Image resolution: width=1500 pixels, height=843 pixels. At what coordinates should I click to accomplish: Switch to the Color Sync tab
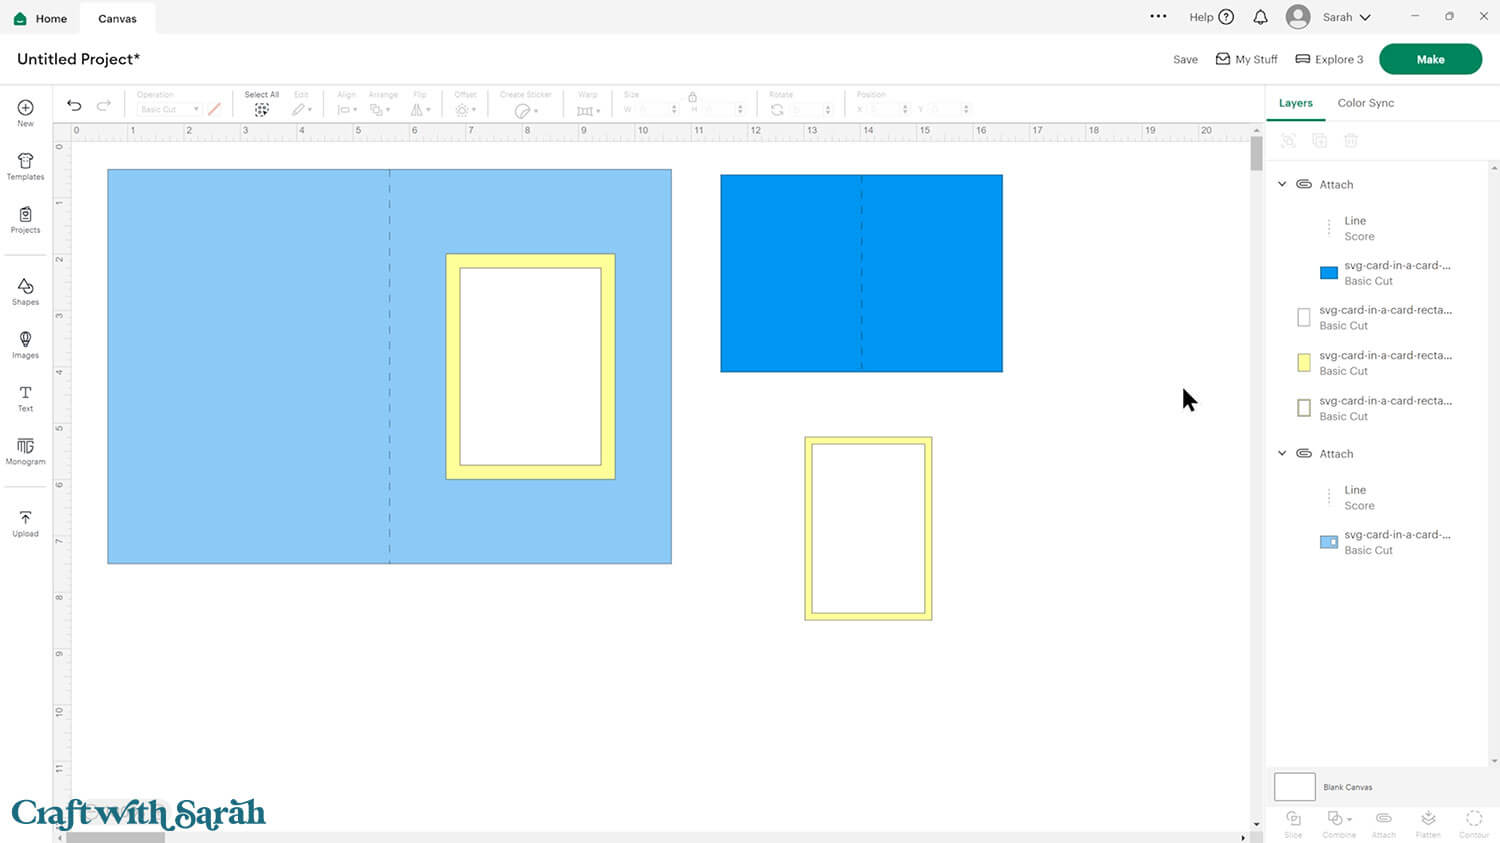(x=1365, y=103)
